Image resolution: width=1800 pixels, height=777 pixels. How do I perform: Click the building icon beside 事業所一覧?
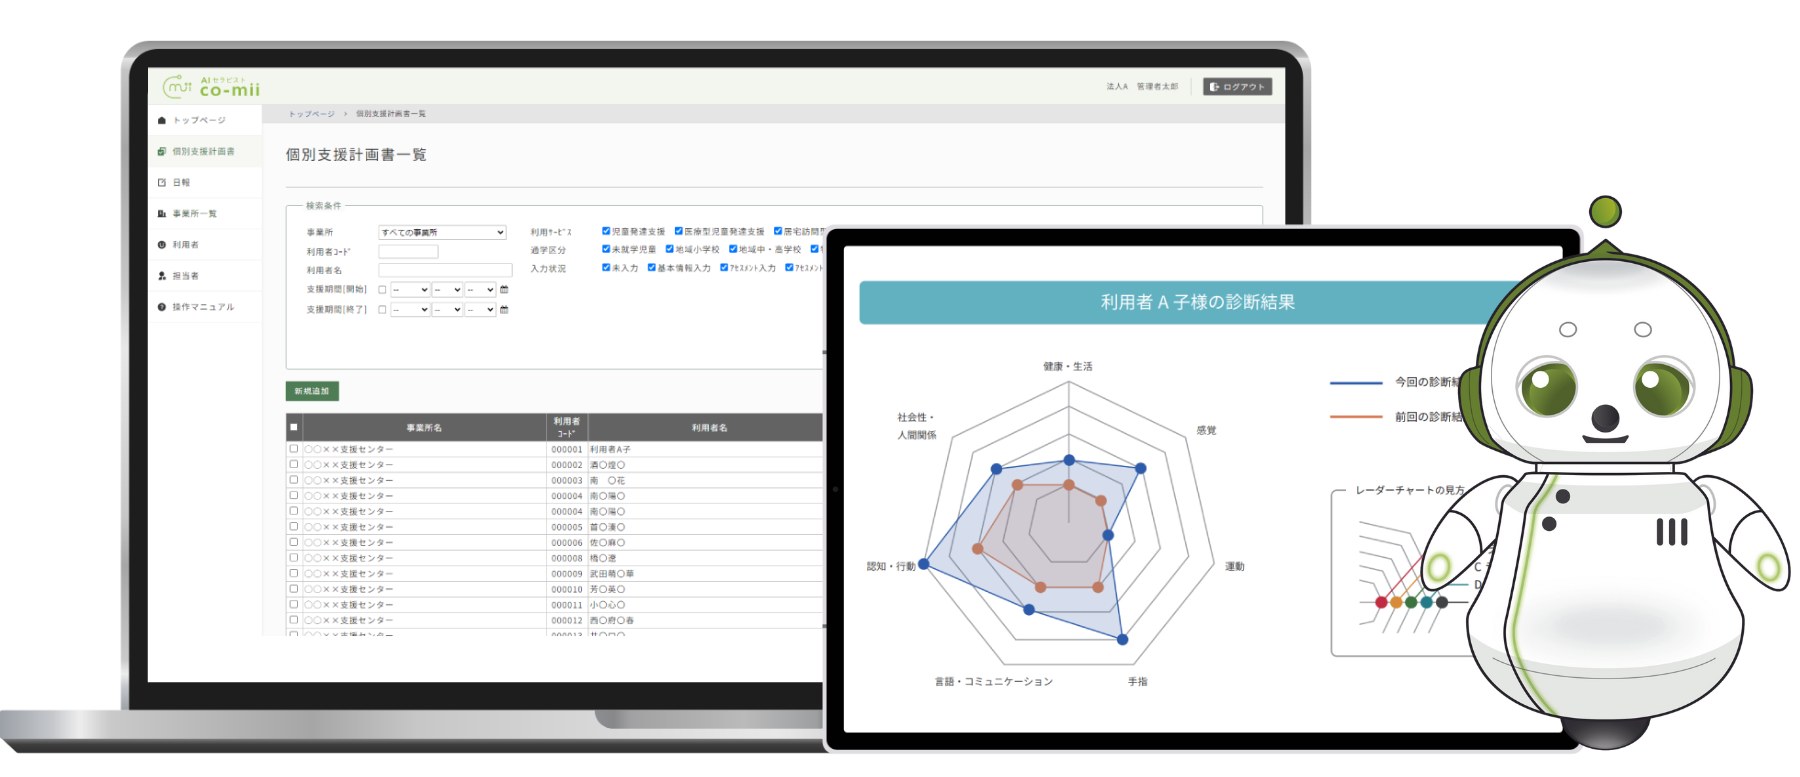click(162, 213)
